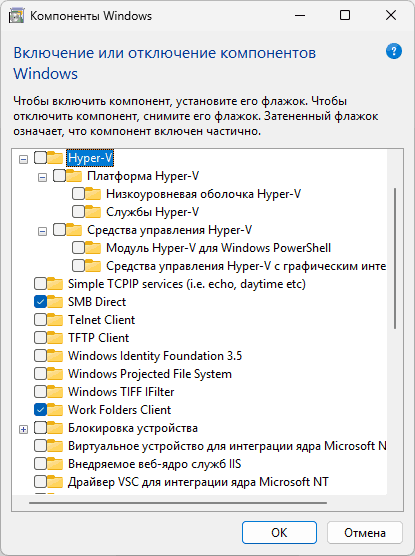Viewport: 415px width, 556px height.
Task: Click folder icon beside Виртуальное устройство для интеграции
Action: click(x=56, y=446)
